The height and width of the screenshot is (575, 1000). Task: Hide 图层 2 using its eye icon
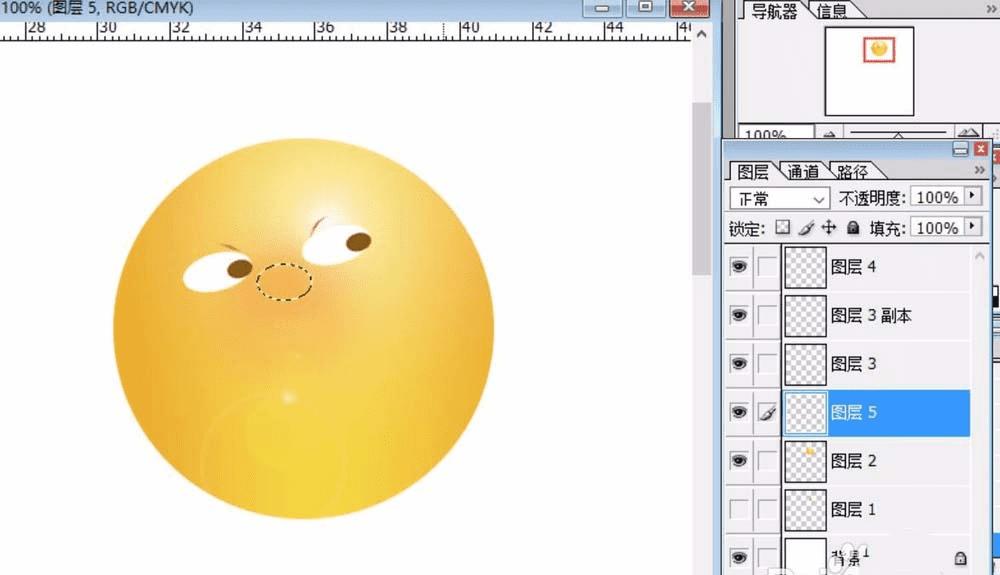point(739,460)
